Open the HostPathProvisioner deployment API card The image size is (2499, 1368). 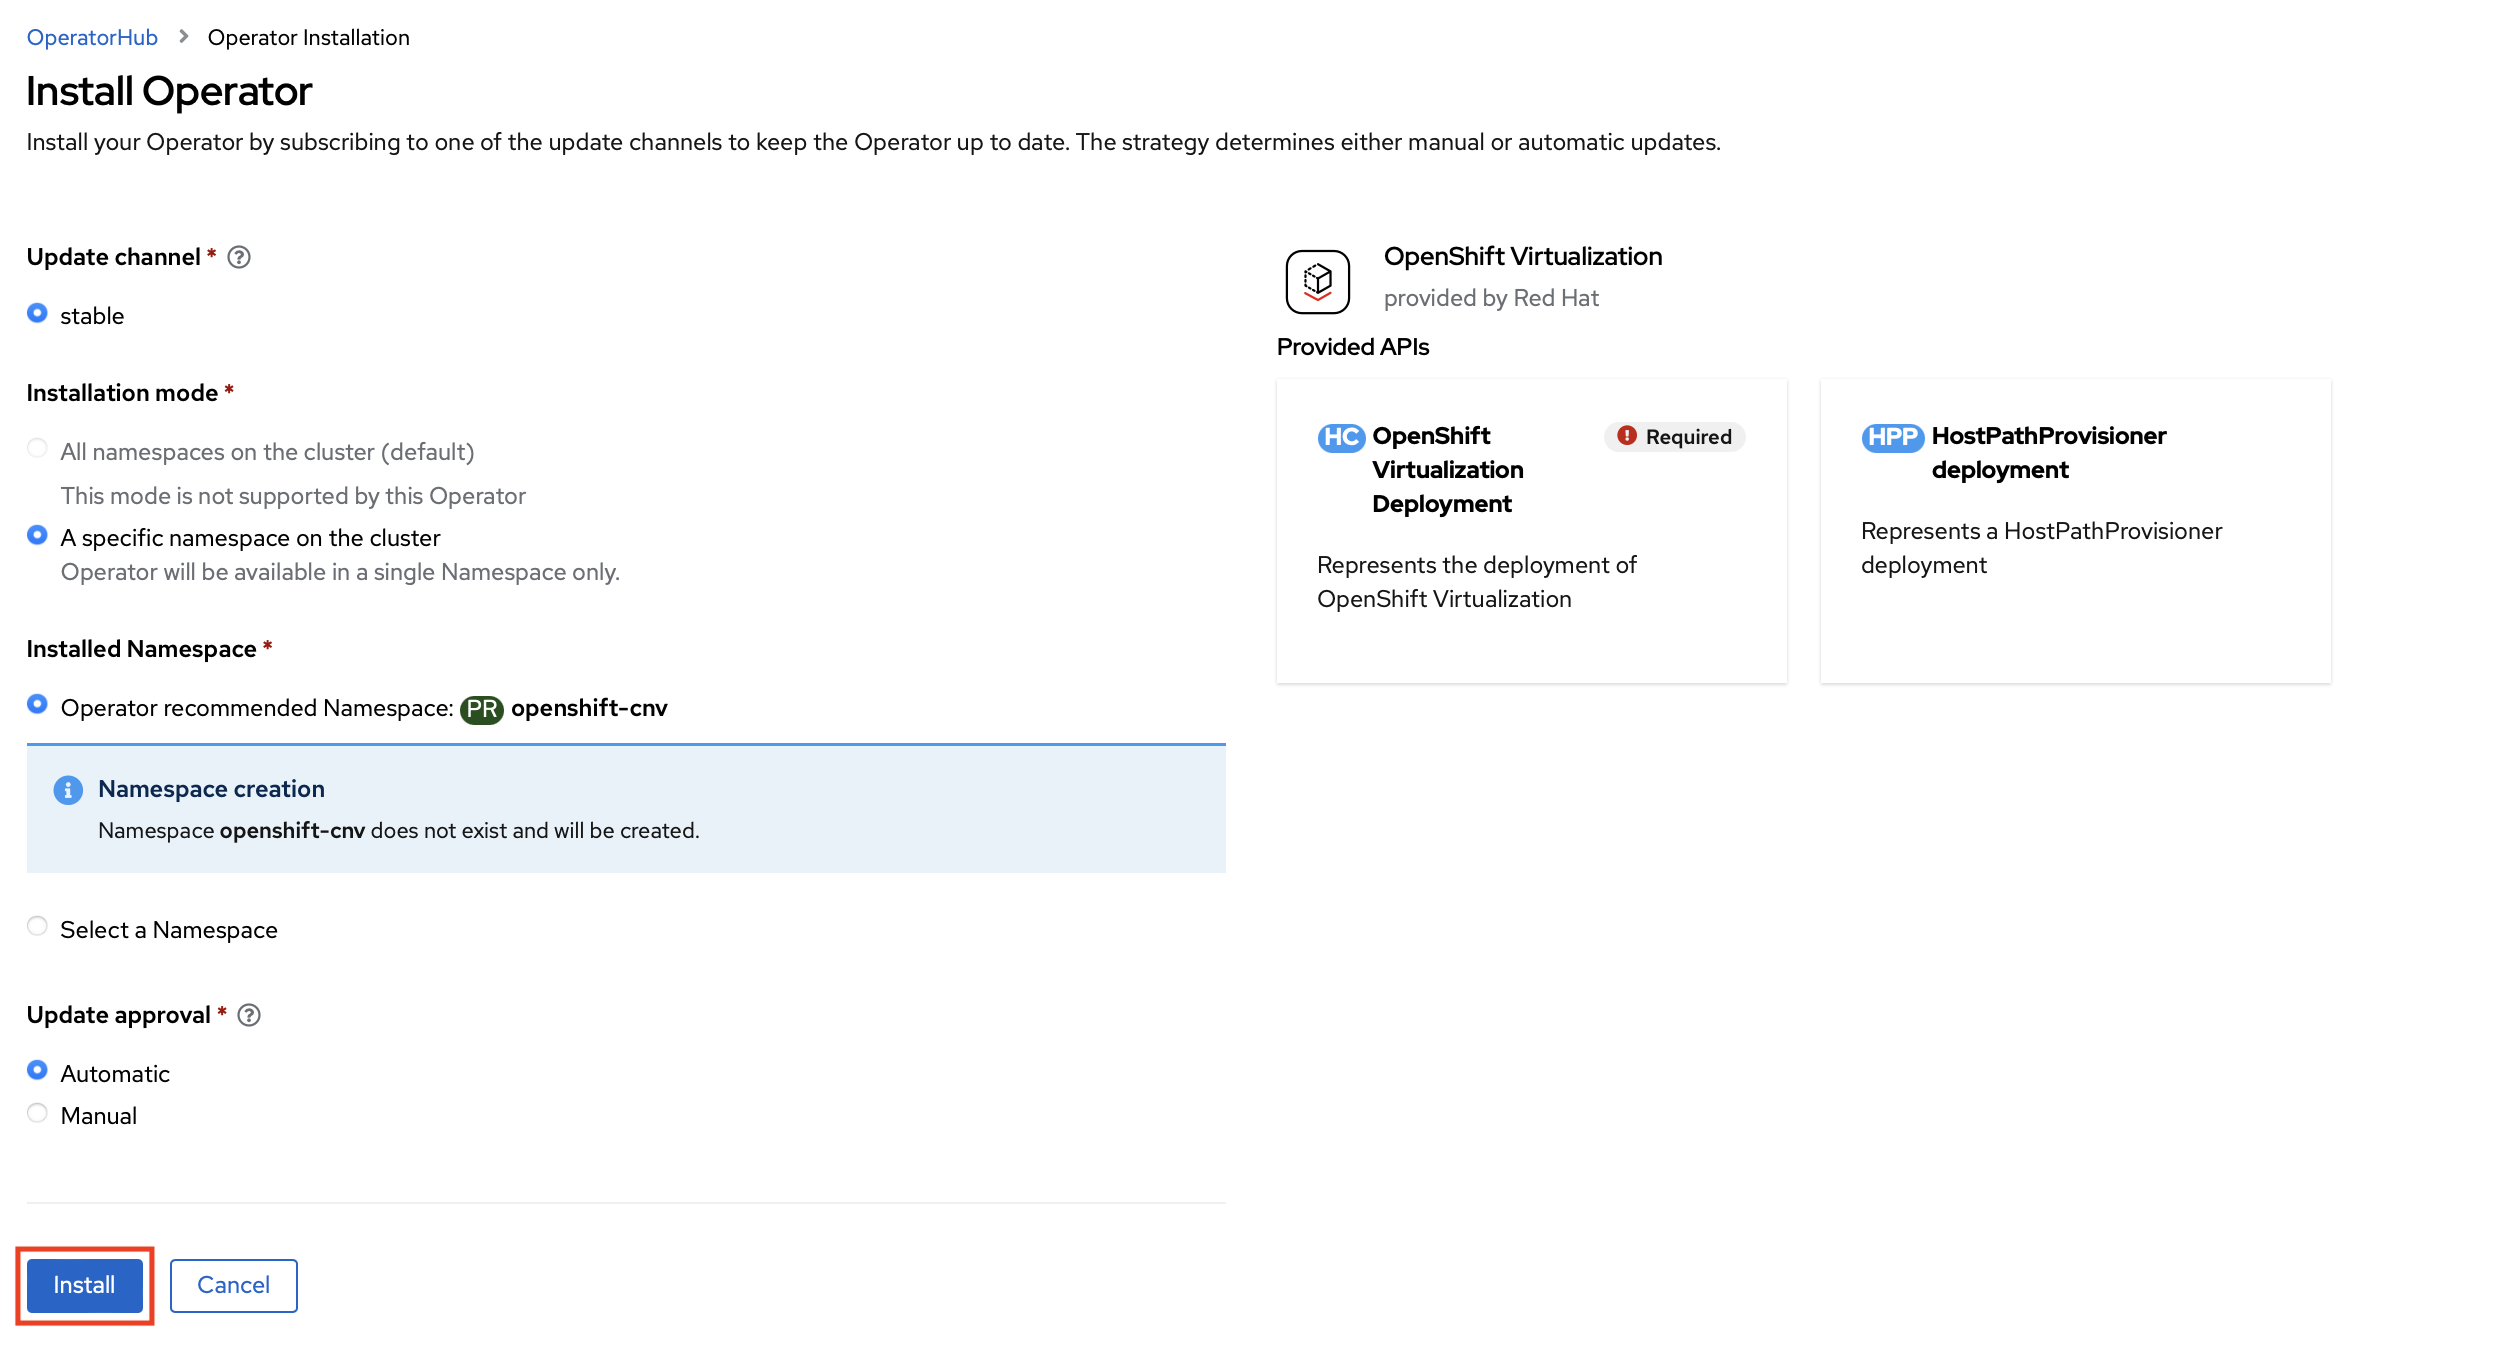pos(2074,530)
